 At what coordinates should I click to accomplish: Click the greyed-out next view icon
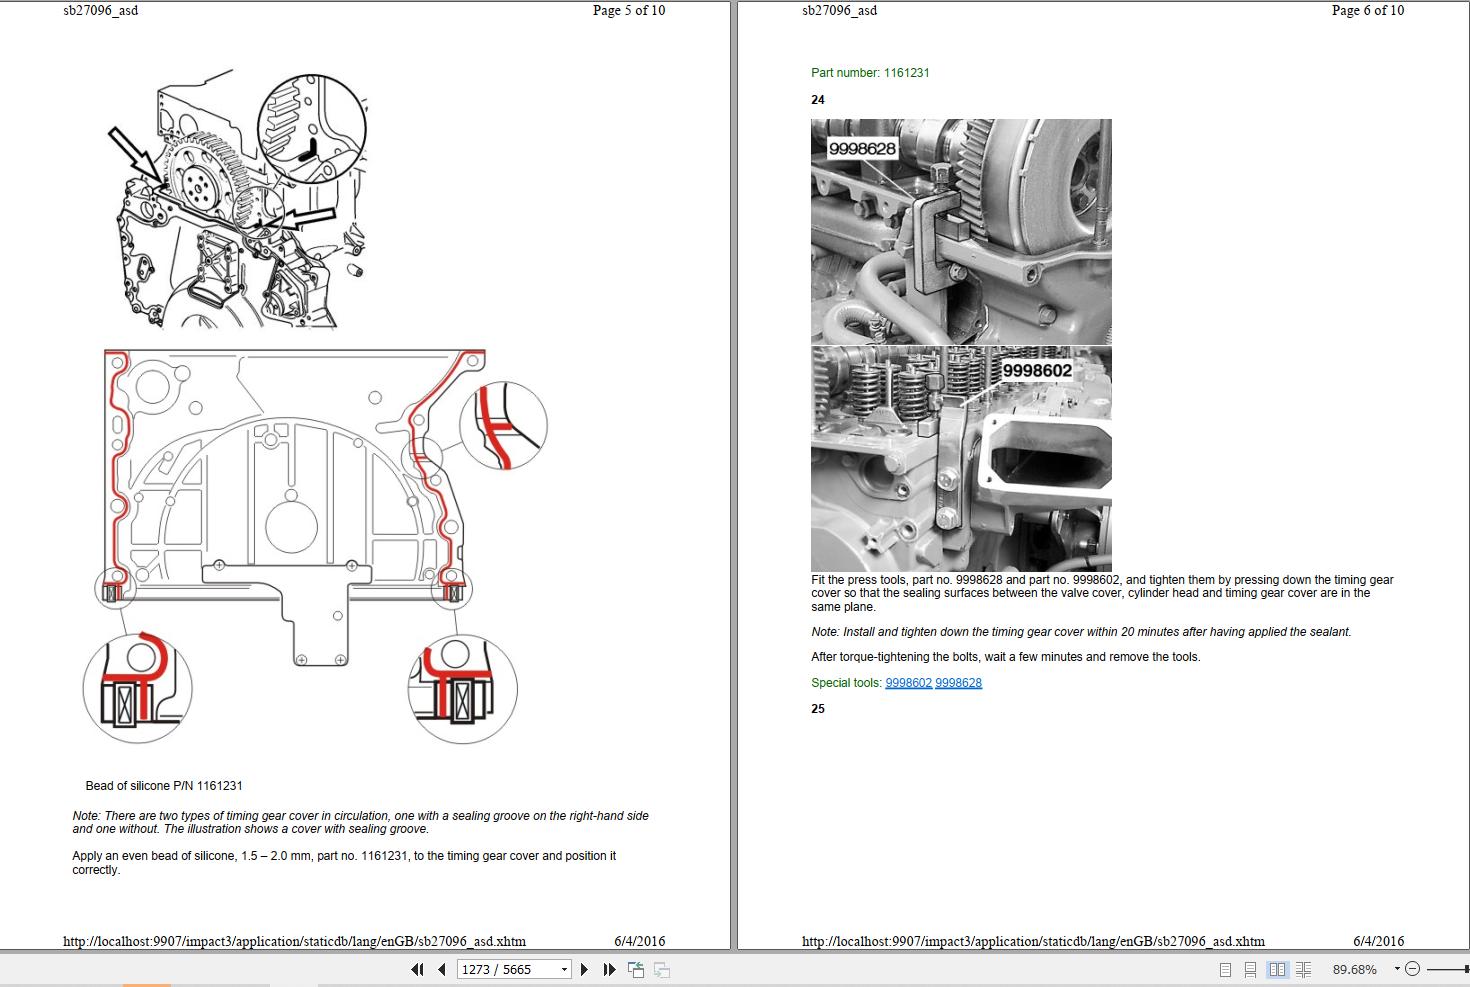[x=661, y=969]
